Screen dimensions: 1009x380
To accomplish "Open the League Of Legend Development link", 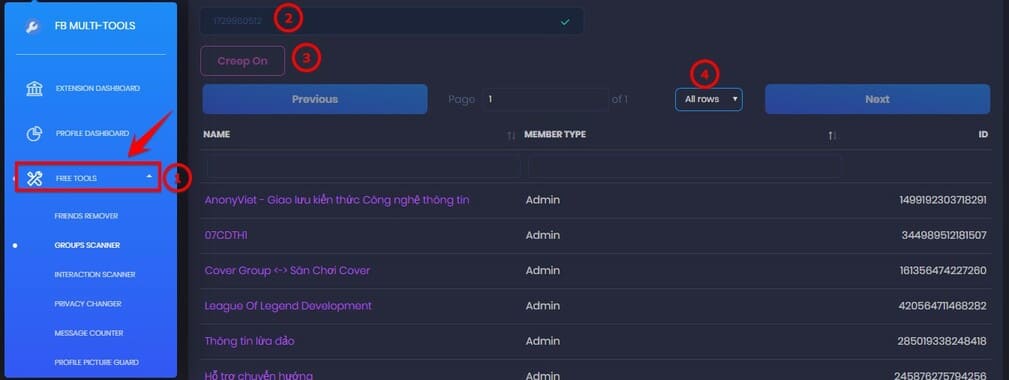I will (x=288, y=305).
